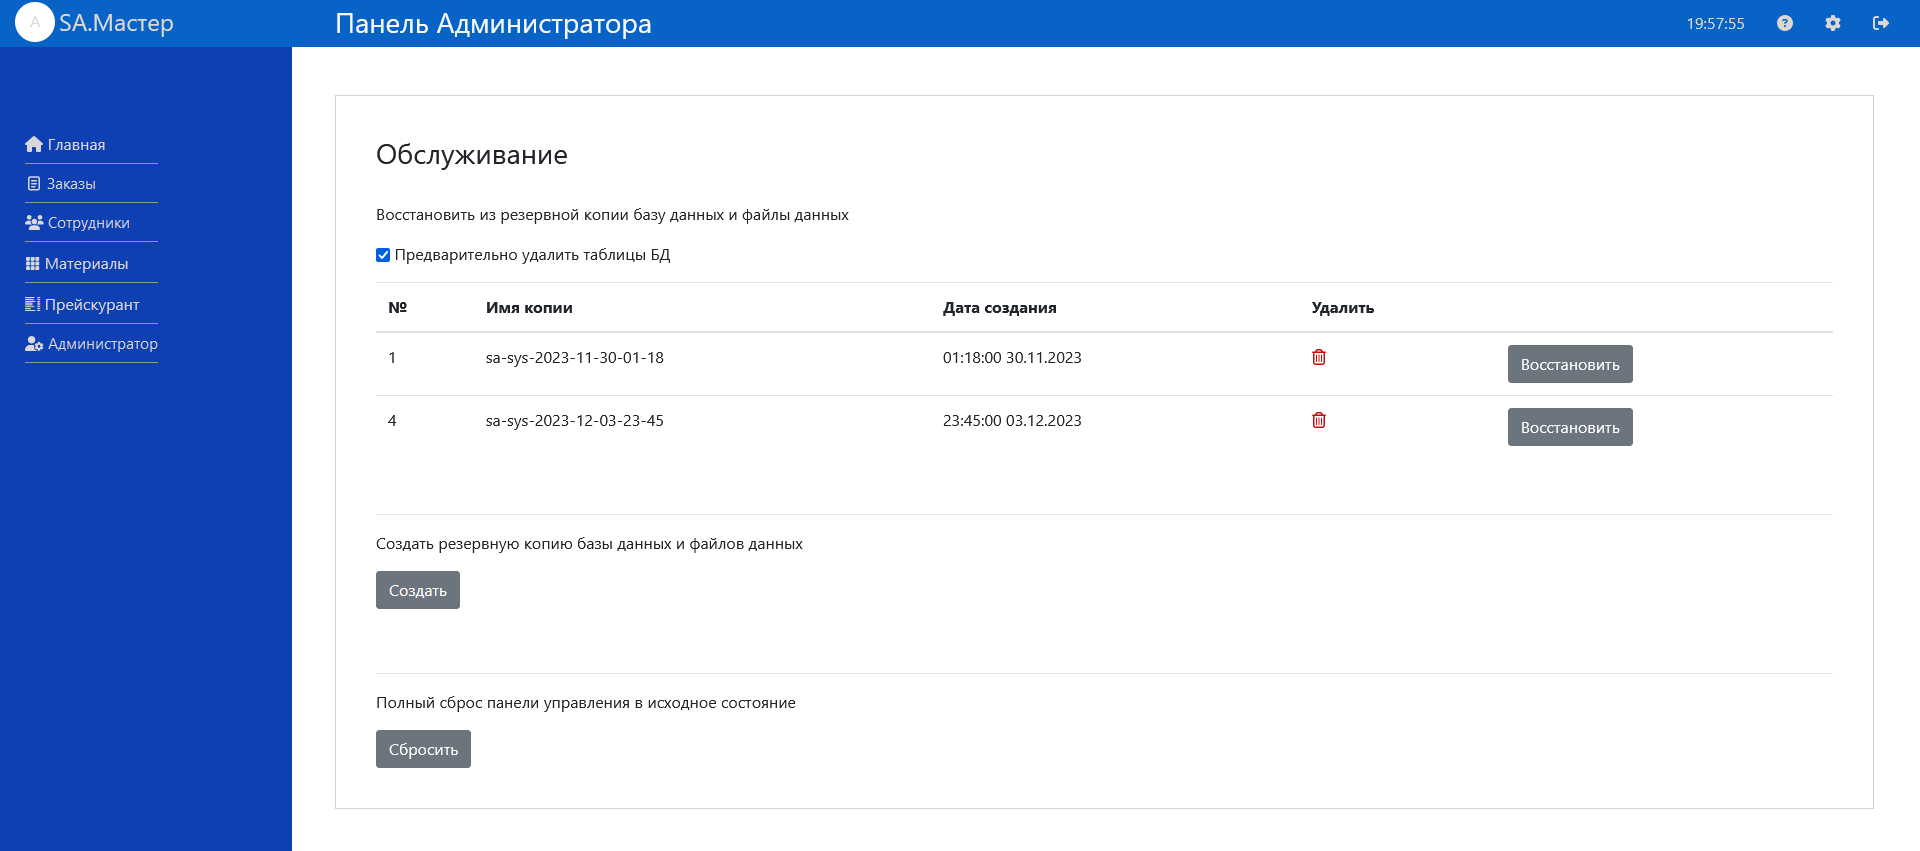
Task: Click the grid icon beside Материалы
Action: click(33, 263)
